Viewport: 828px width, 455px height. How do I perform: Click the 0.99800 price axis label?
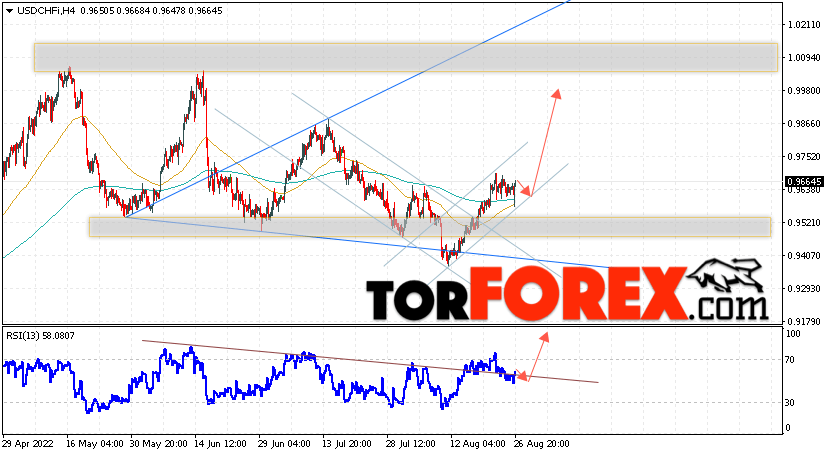tap(804, 91)
